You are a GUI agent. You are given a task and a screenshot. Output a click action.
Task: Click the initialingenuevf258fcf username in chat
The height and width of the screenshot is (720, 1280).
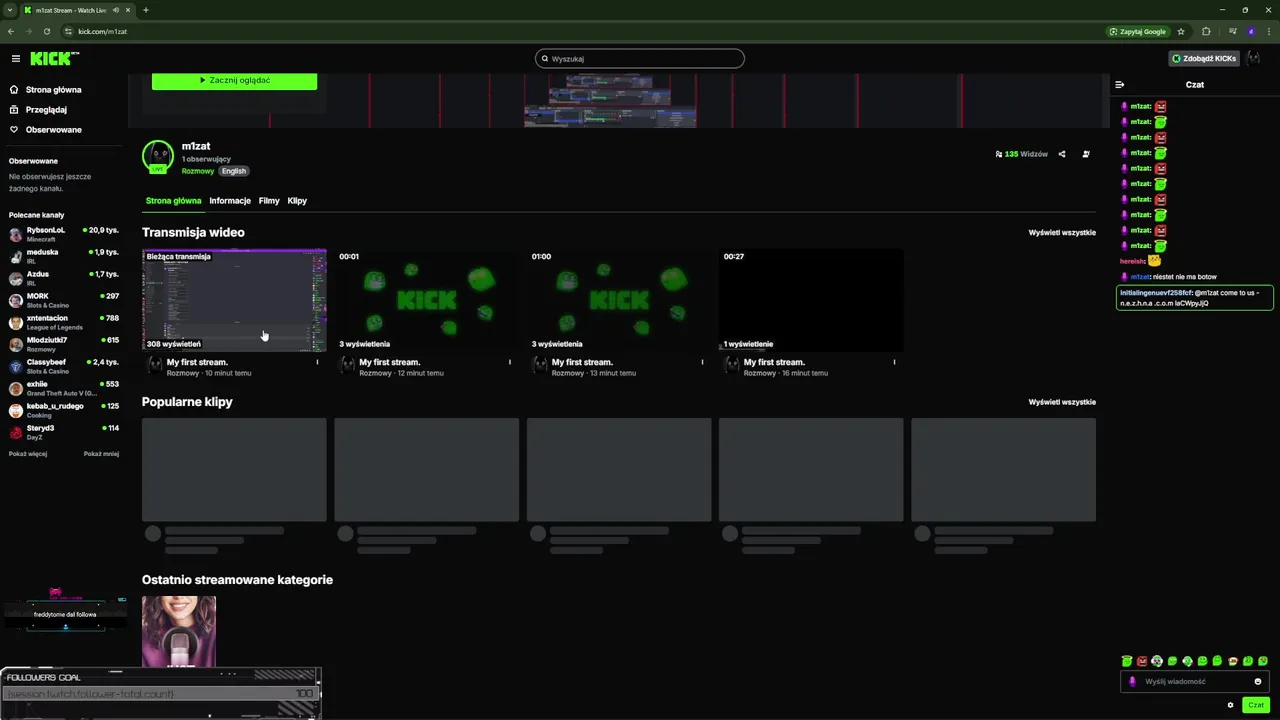point(1156,293)
